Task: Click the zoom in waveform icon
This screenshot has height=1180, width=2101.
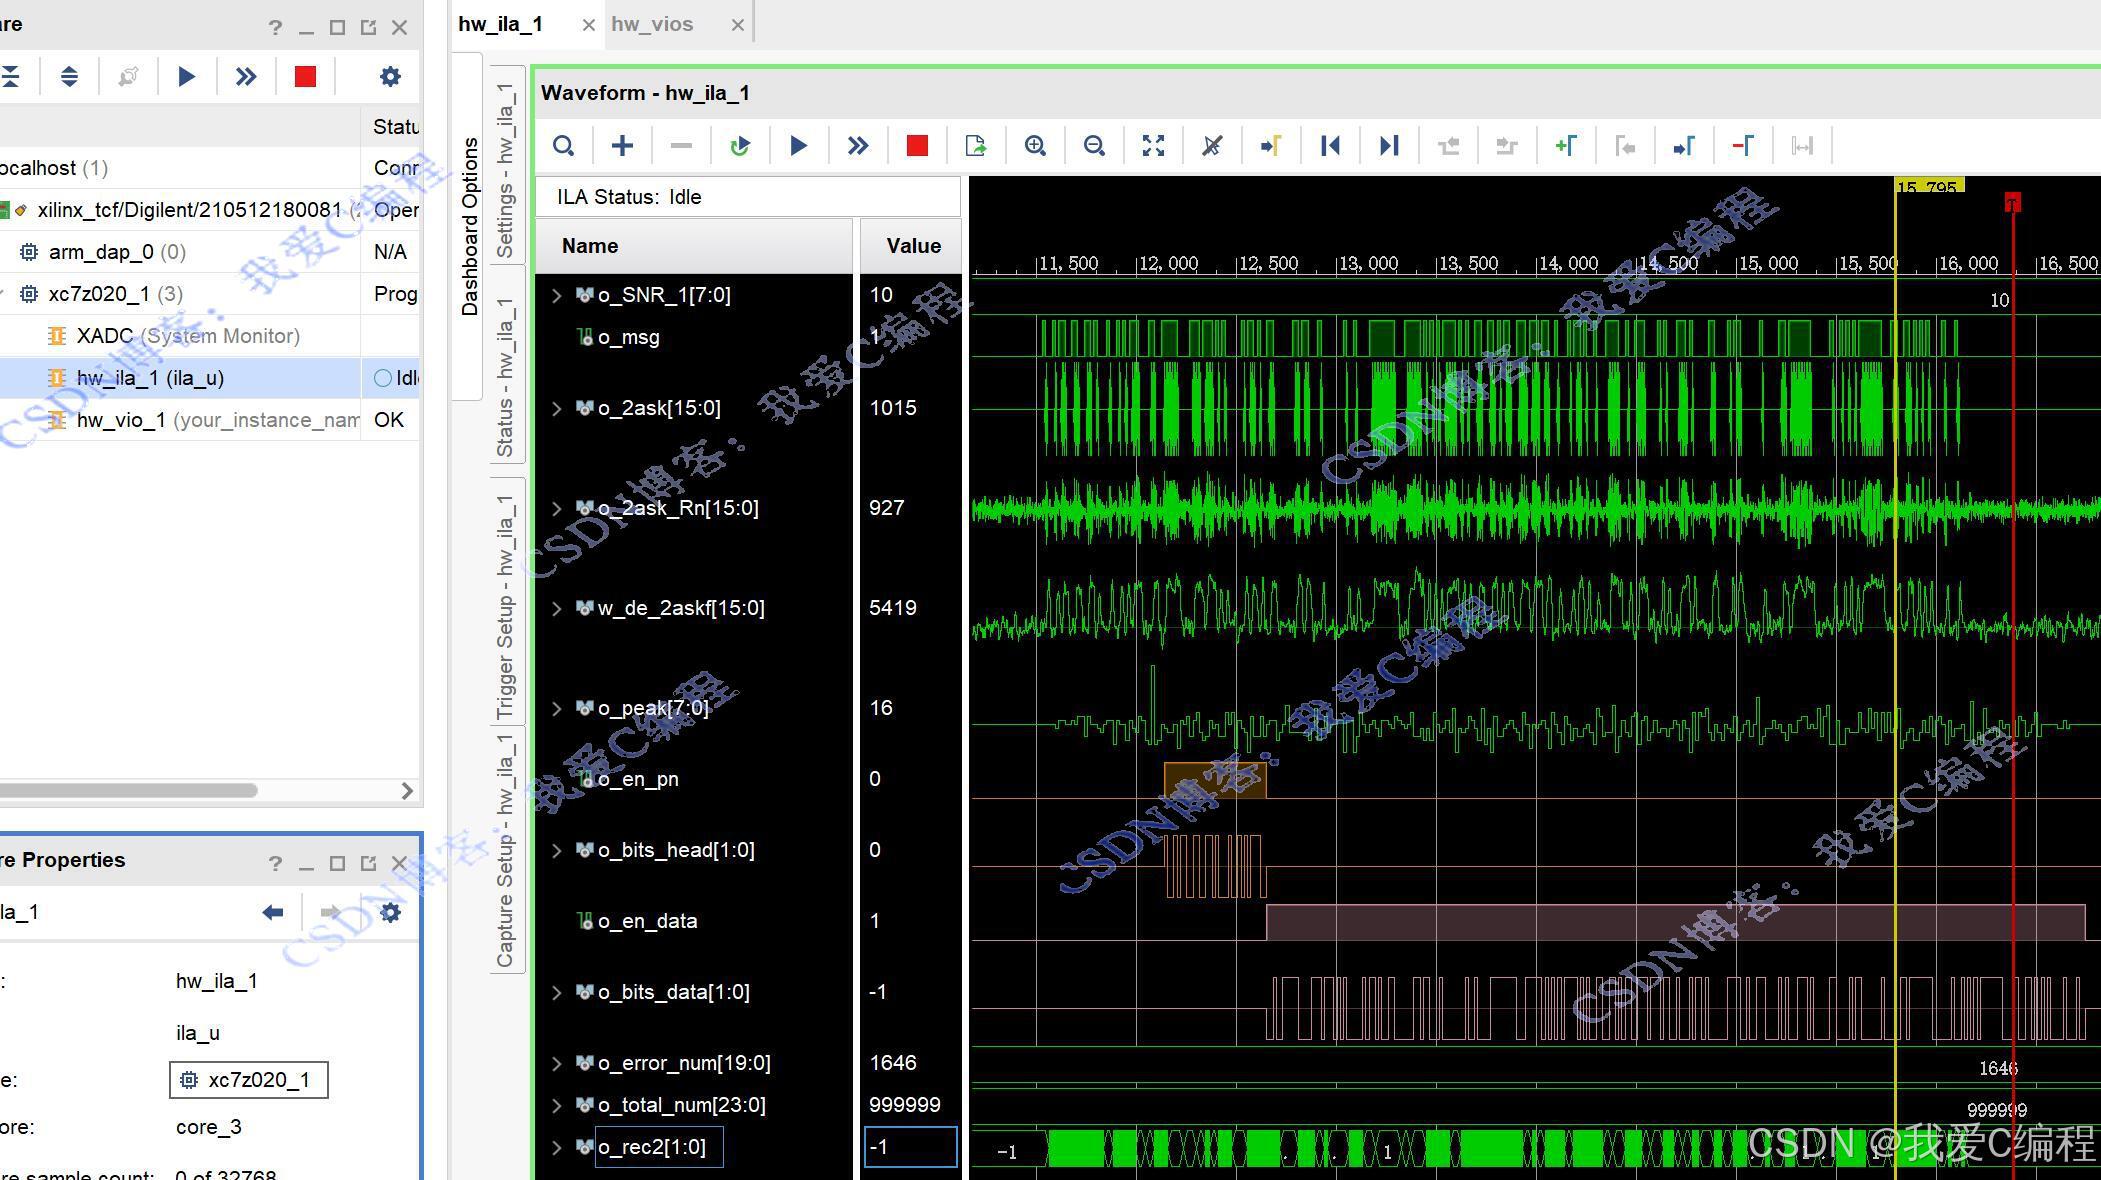Action: click(x=1035, y=146)
